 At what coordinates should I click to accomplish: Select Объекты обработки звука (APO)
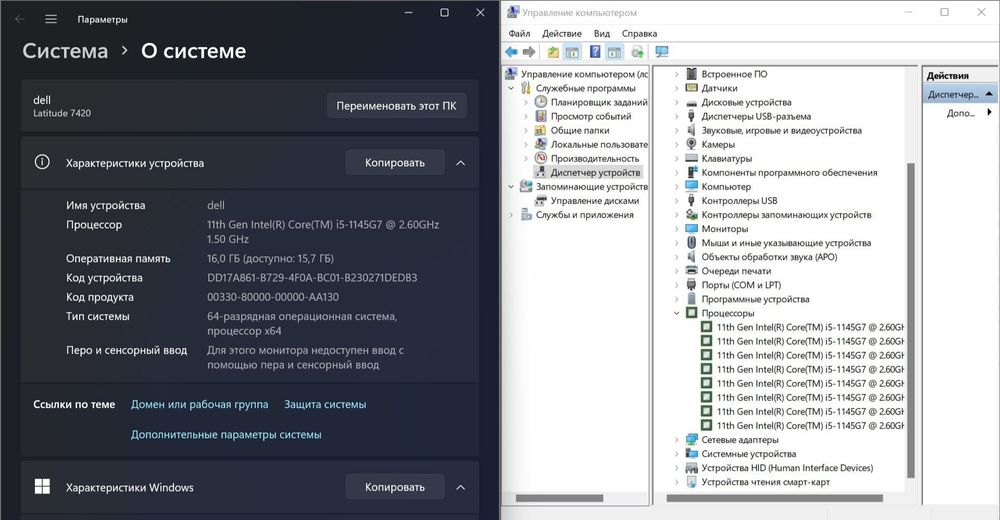(769, 256)
